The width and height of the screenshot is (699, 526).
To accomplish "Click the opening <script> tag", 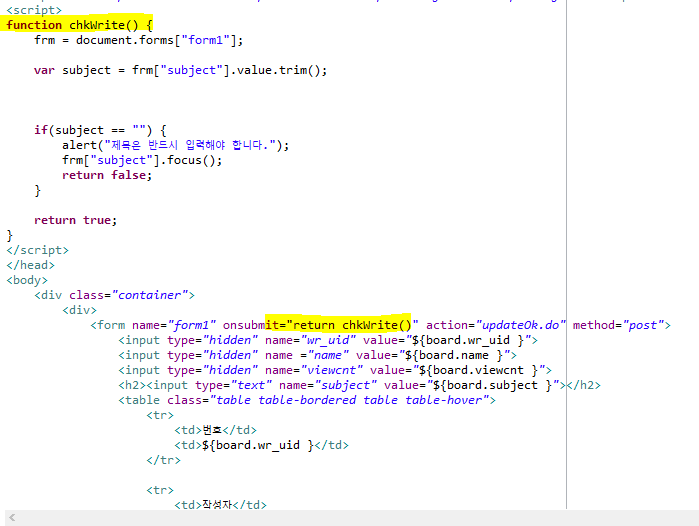I will [x=34, y=10].
